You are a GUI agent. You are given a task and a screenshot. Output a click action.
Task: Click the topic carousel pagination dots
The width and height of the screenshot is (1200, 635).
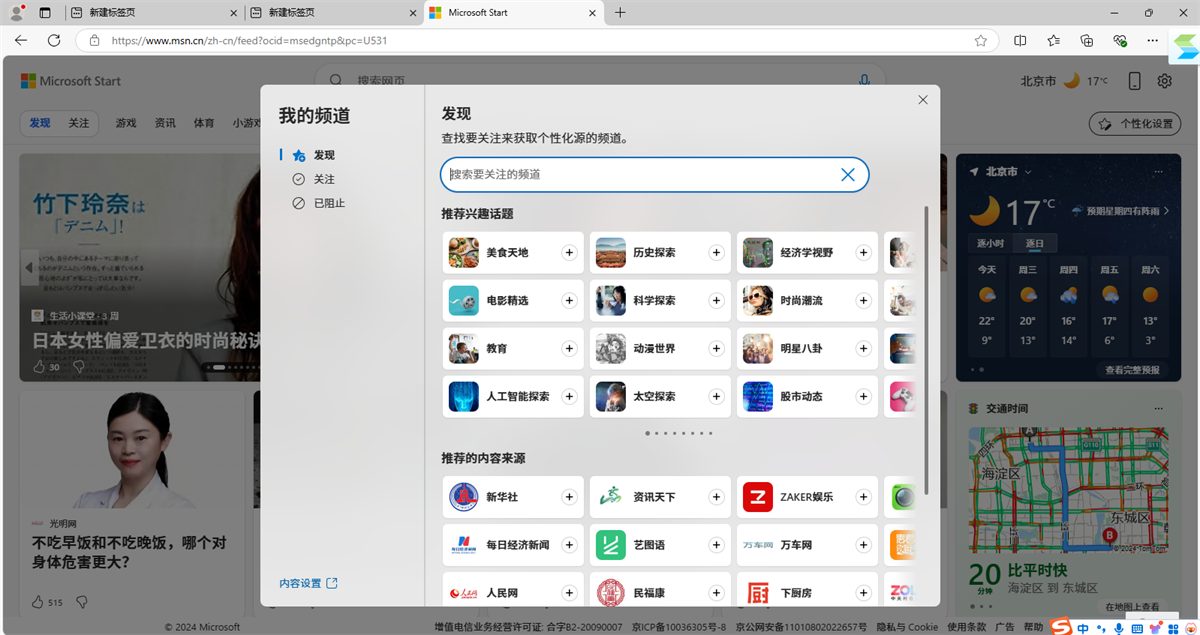pyautogui.click(x=679, y=433)
